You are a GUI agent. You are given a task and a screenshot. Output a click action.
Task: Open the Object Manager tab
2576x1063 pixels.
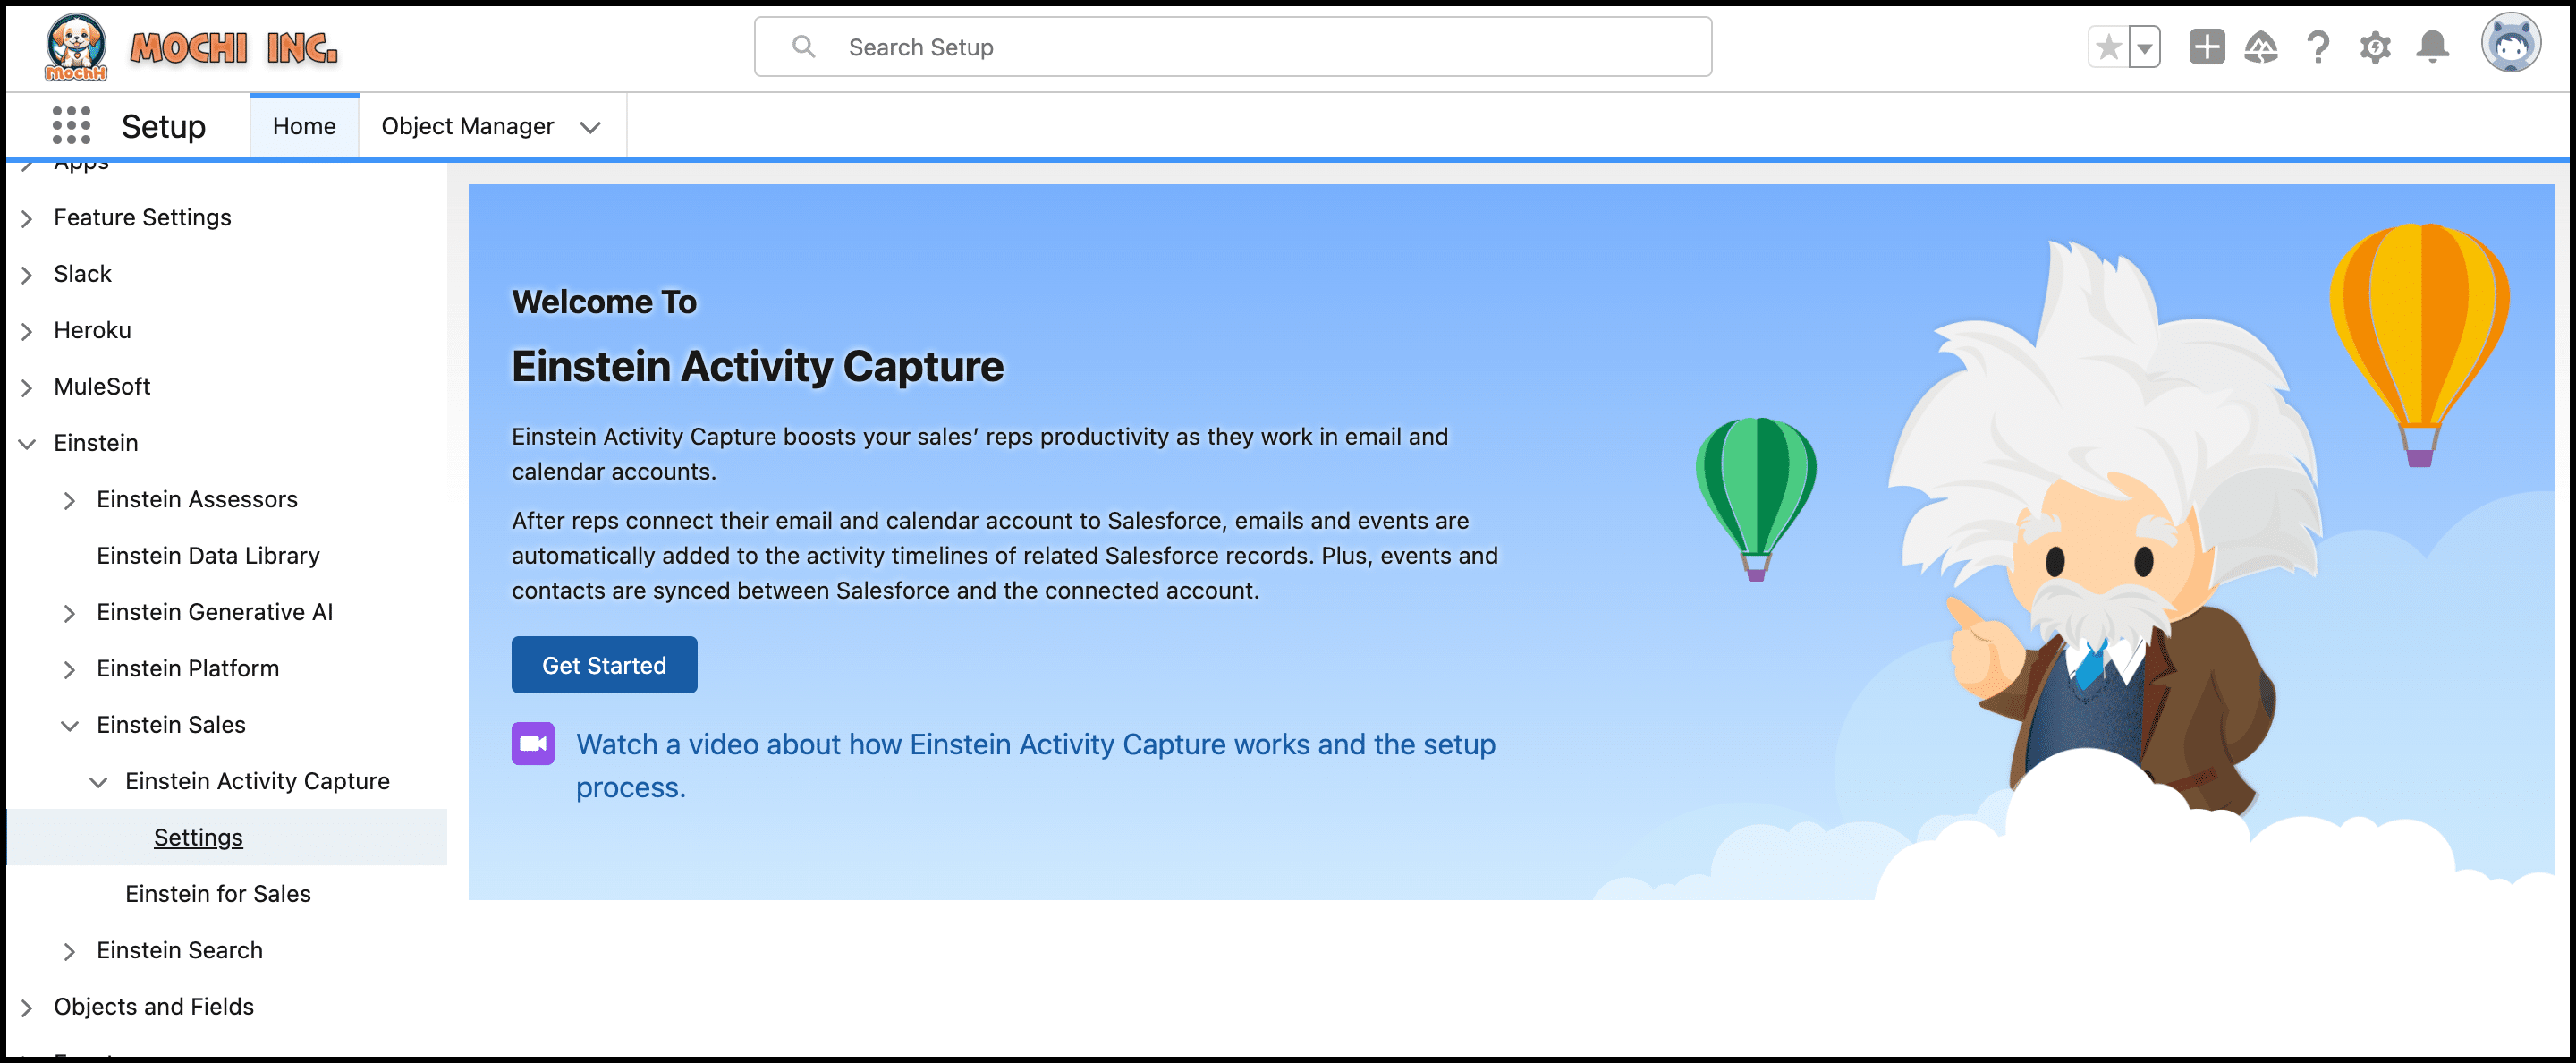(x=467, y=126)
